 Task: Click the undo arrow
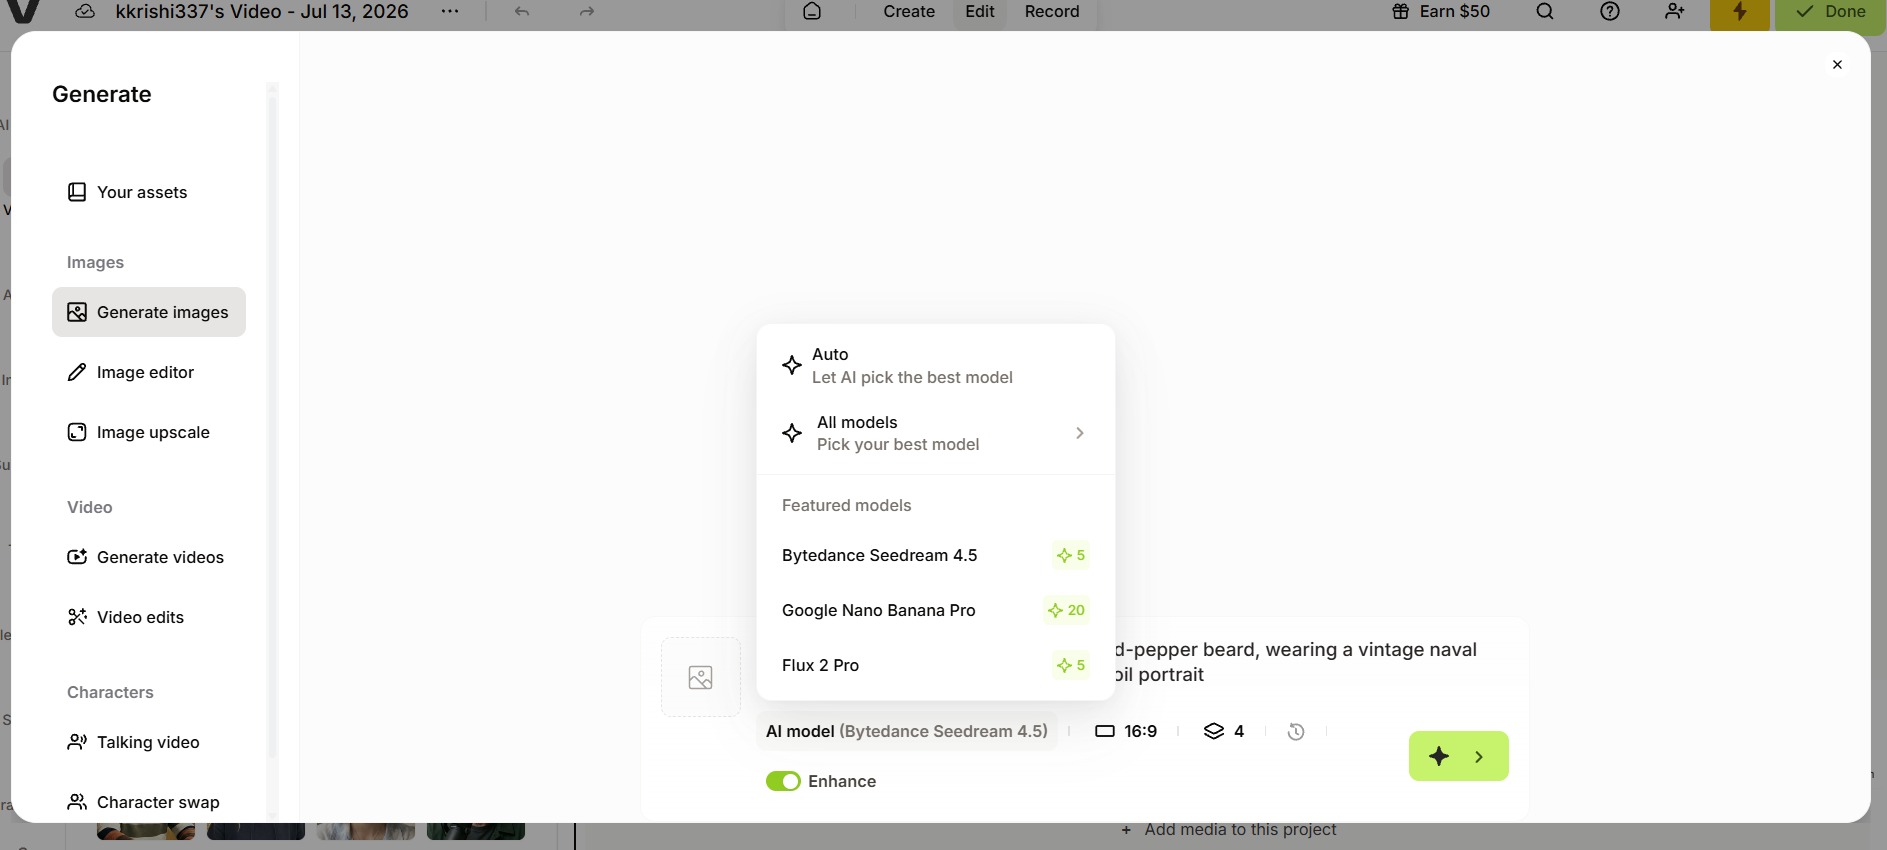pyautogui.click(x=522, y=12)
